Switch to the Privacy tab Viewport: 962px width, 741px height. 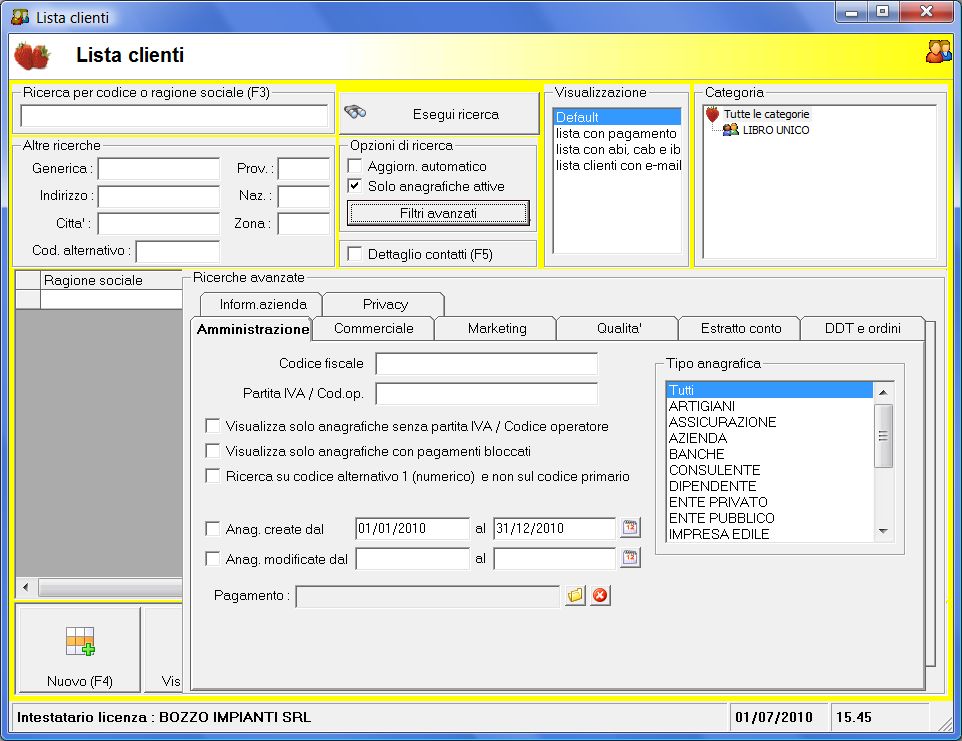tap(385, 304)
